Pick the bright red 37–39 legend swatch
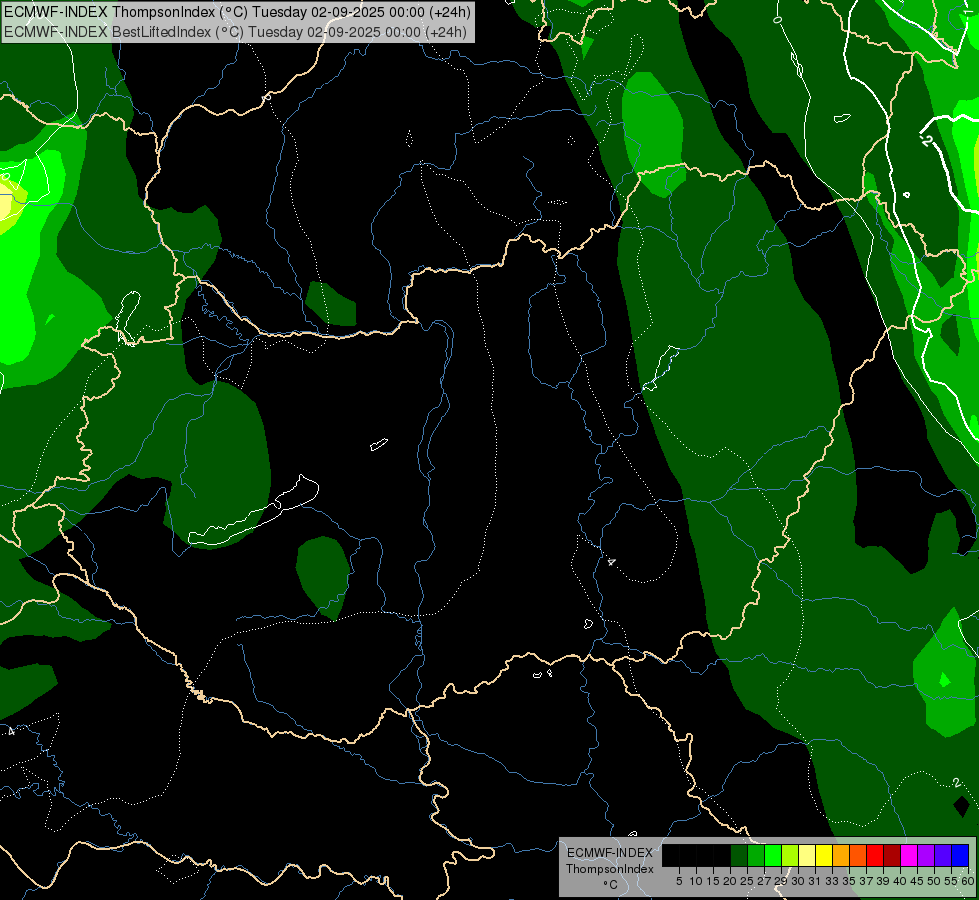The width and height of the screenshot is (979, 900). pos(875,855)
